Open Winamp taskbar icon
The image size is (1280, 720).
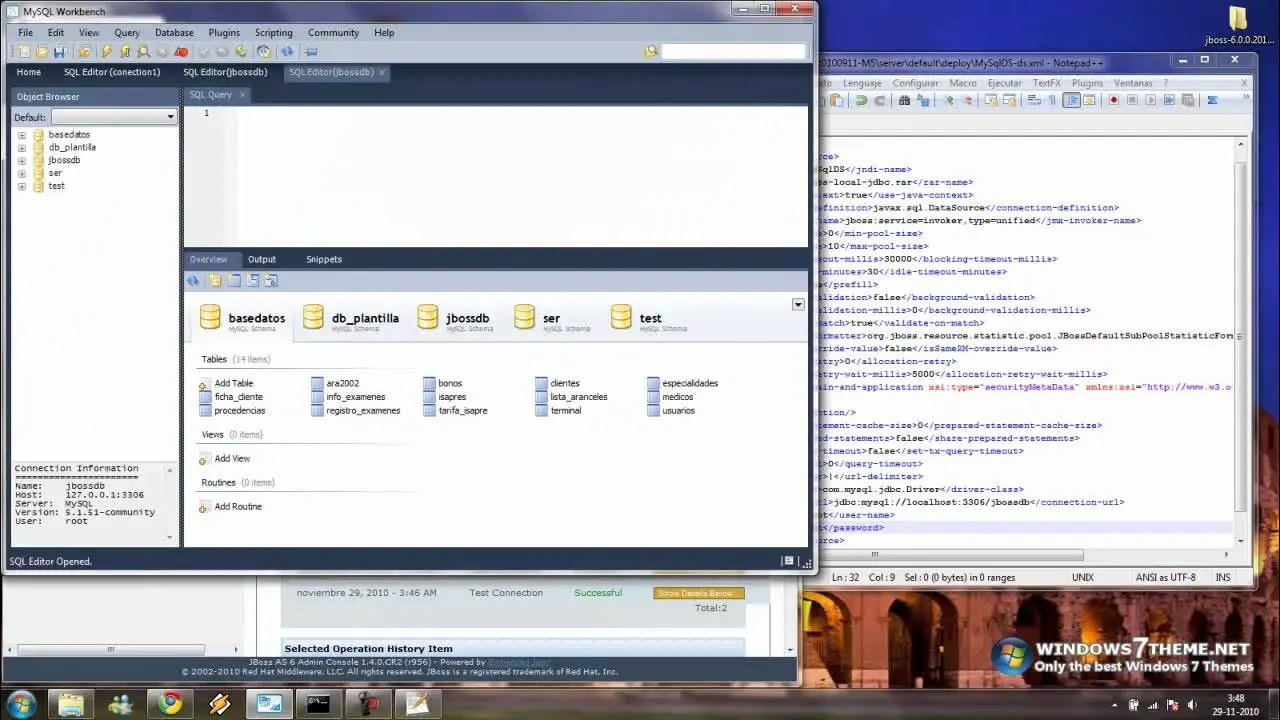tap(220, 704)
